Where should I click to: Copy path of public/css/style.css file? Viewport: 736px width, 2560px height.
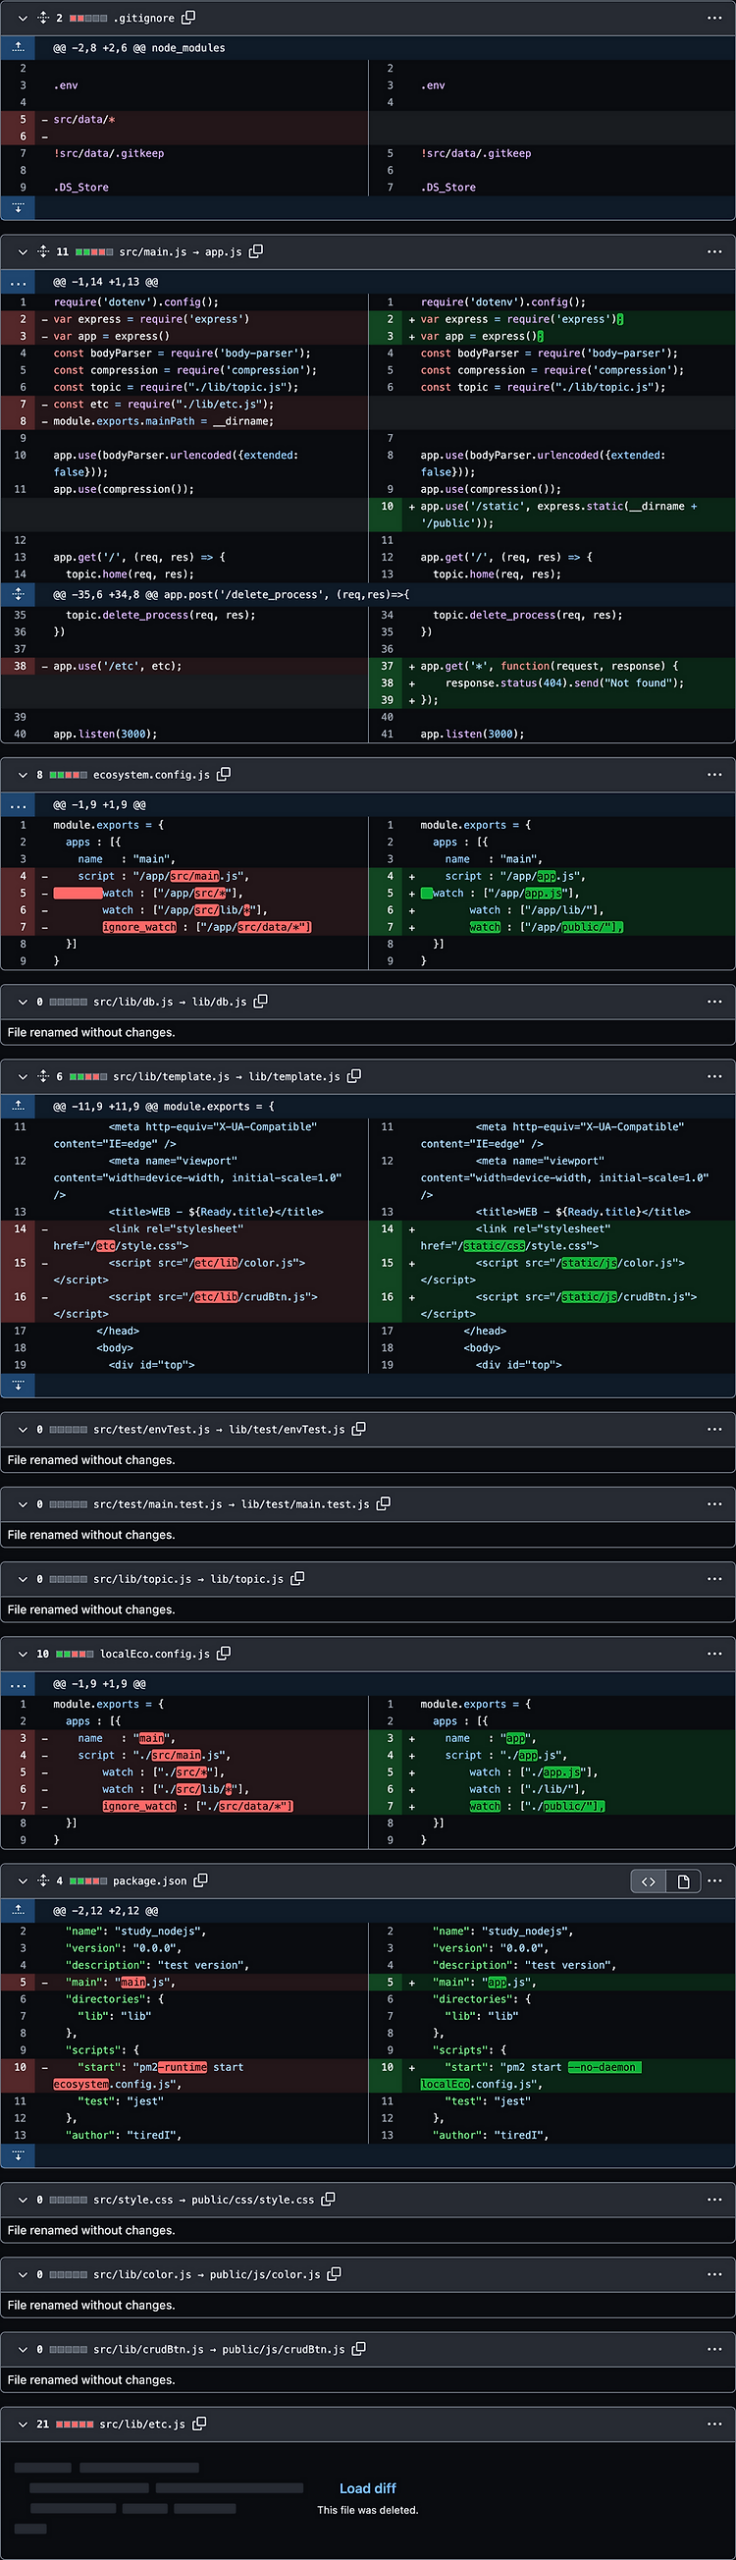tap(328, 2199)
